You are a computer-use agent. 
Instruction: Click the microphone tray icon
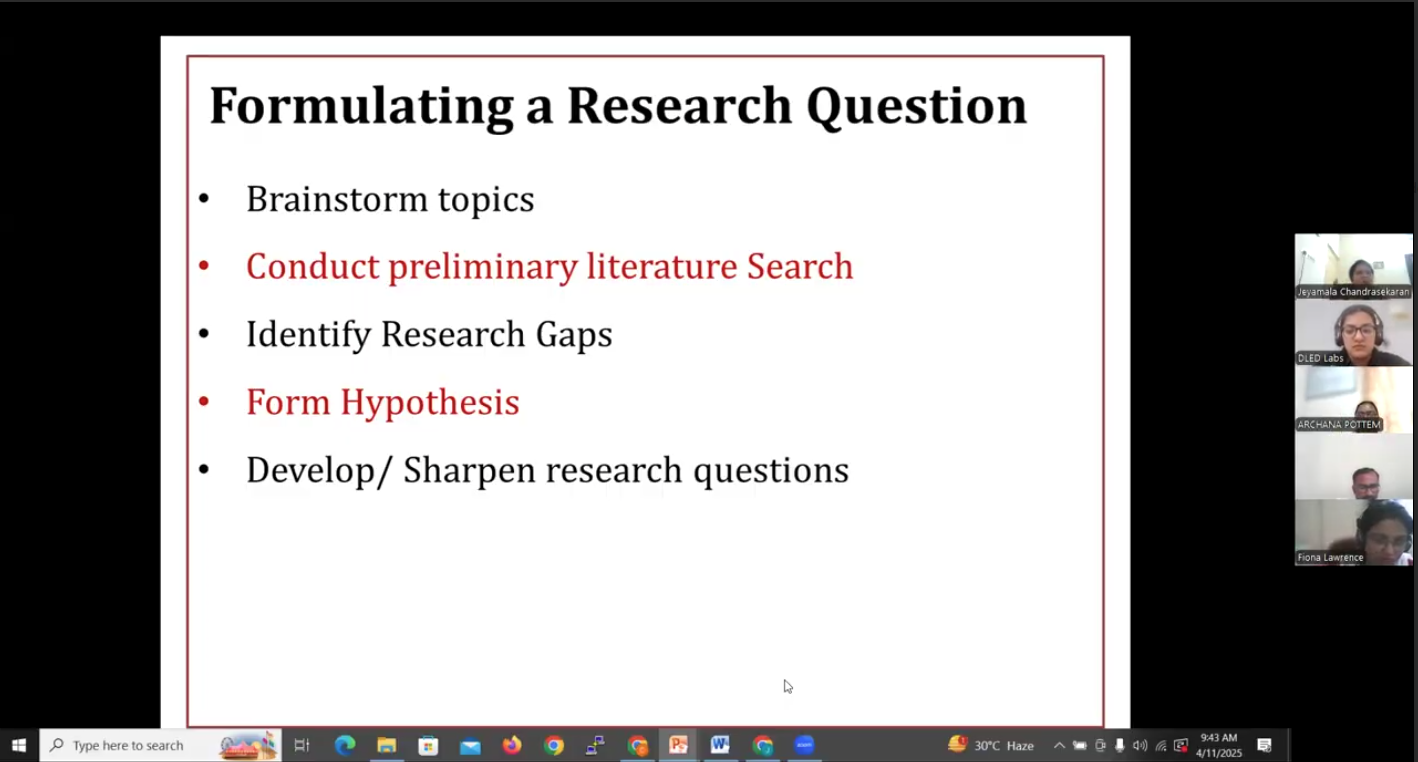(x=1119, y=745)
